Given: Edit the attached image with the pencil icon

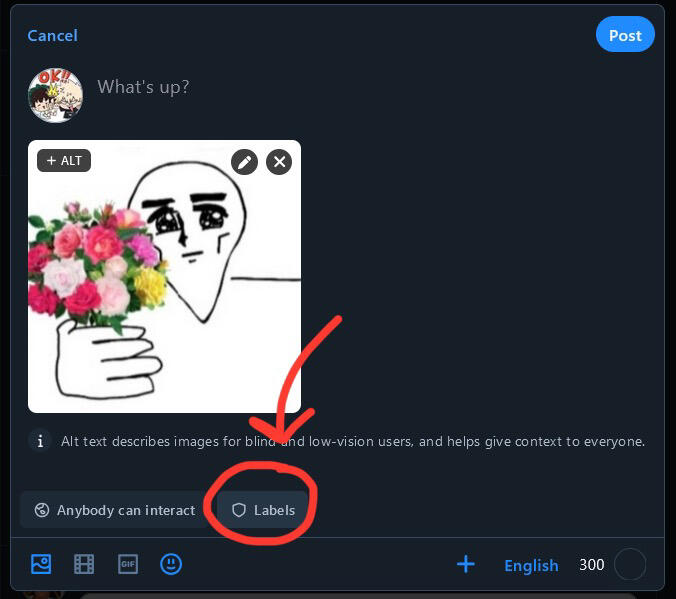Looking at the screenshot, I should point(244,161).
